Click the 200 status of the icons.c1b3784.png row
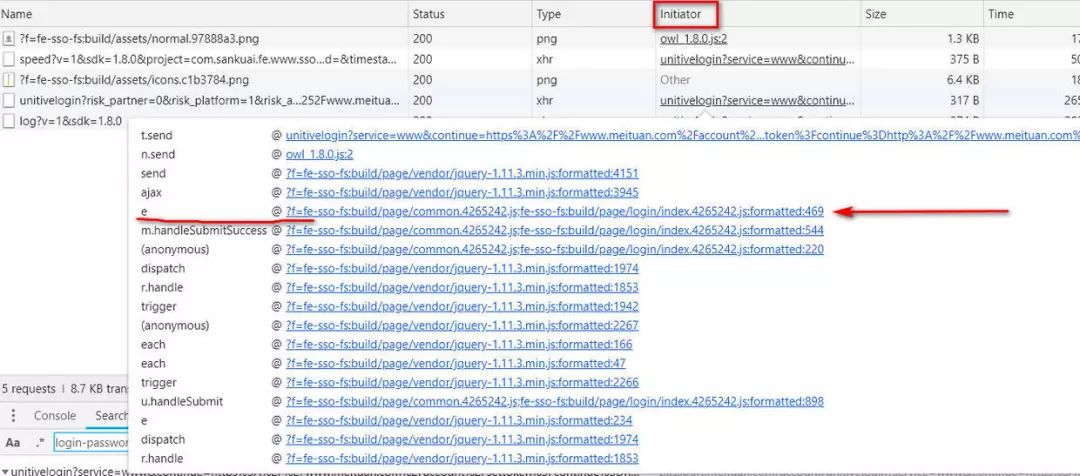 point(423,80)
